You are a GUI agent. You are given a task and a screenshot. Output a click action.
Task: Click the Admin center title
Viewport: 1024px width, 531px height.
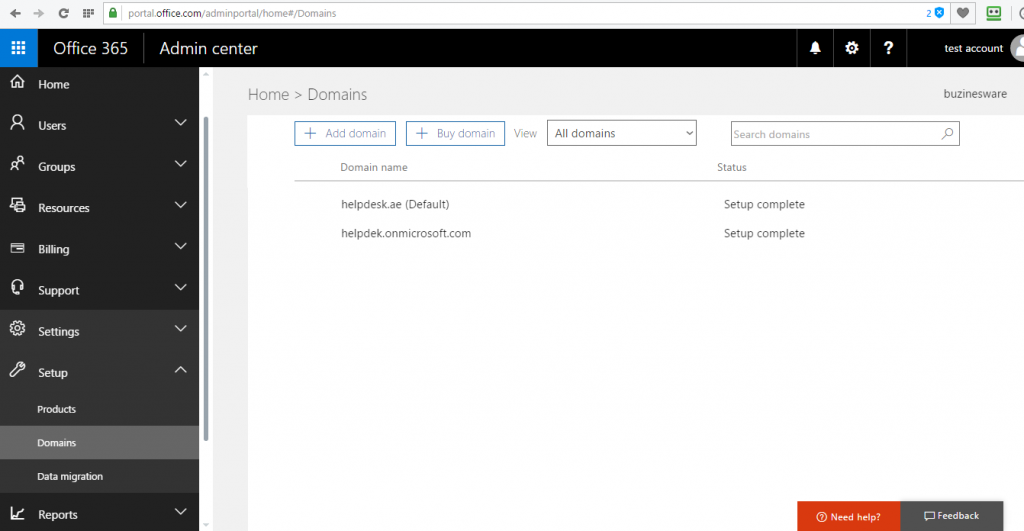(x=208, y=48)
